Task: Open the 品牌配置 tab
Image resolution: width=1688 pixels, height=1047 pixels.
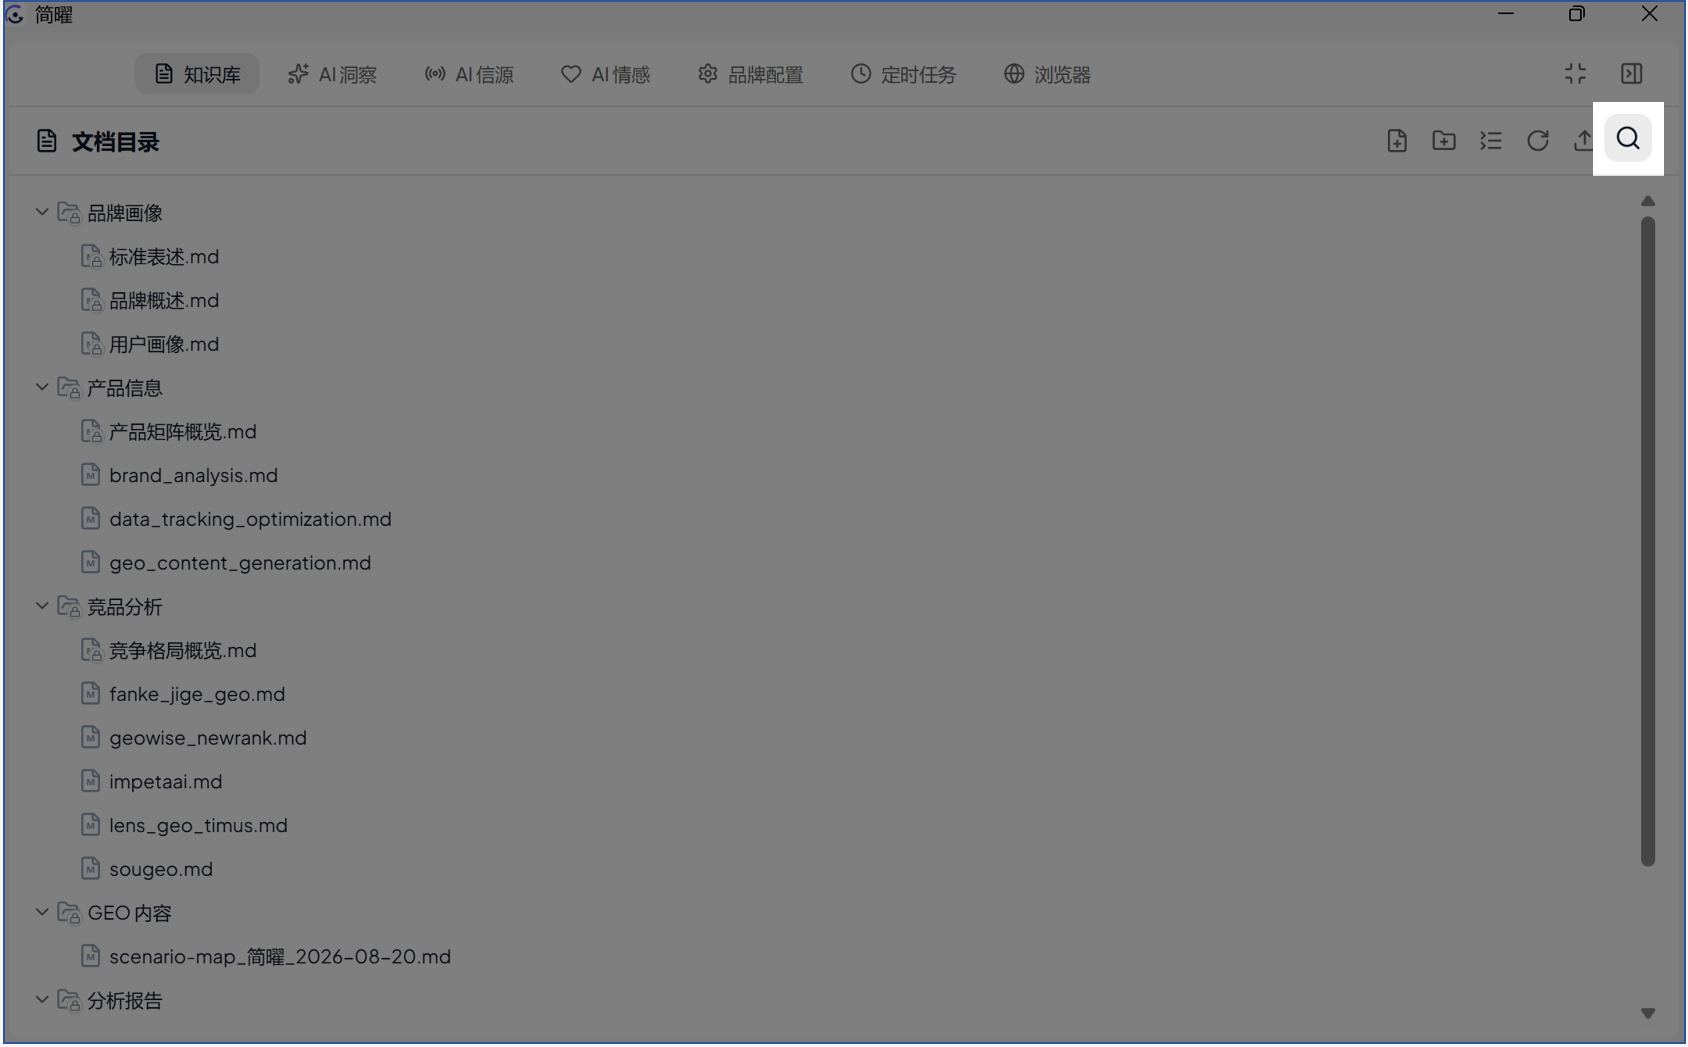Action: pos(751,74)
